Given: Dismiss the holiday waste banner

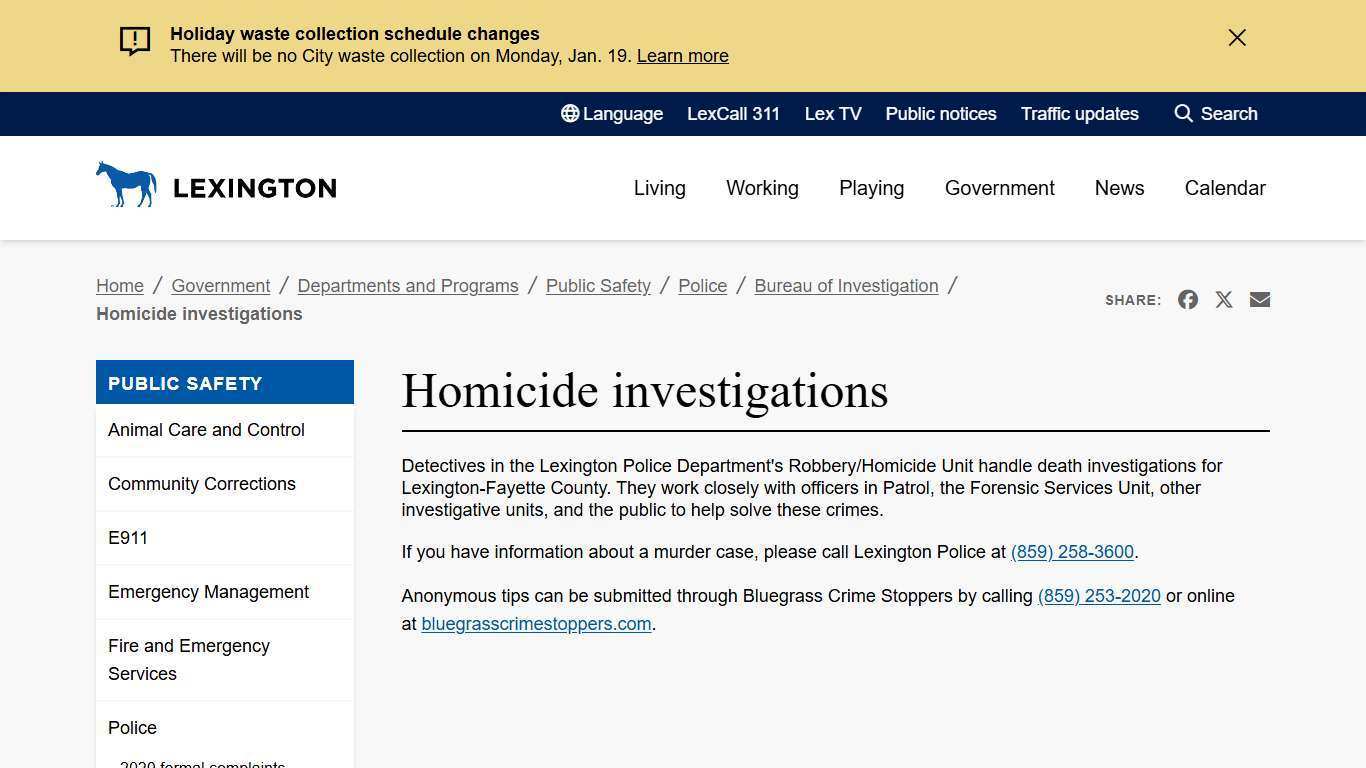Looking at the screenshot, I should pyautogui.click(x=1237, y=37).
